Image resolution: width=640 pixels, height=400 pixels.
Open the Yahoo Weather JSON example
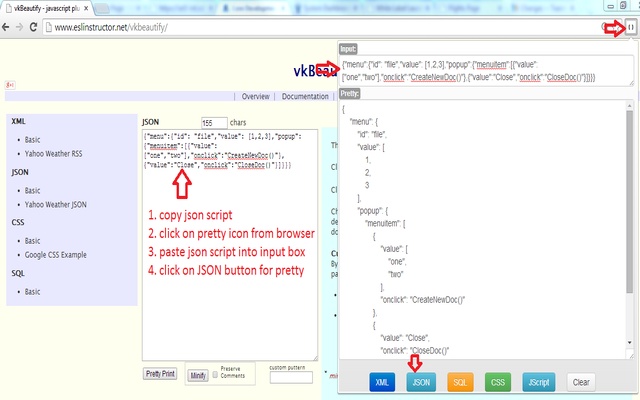pyautogui.click(x=56, y=204)
